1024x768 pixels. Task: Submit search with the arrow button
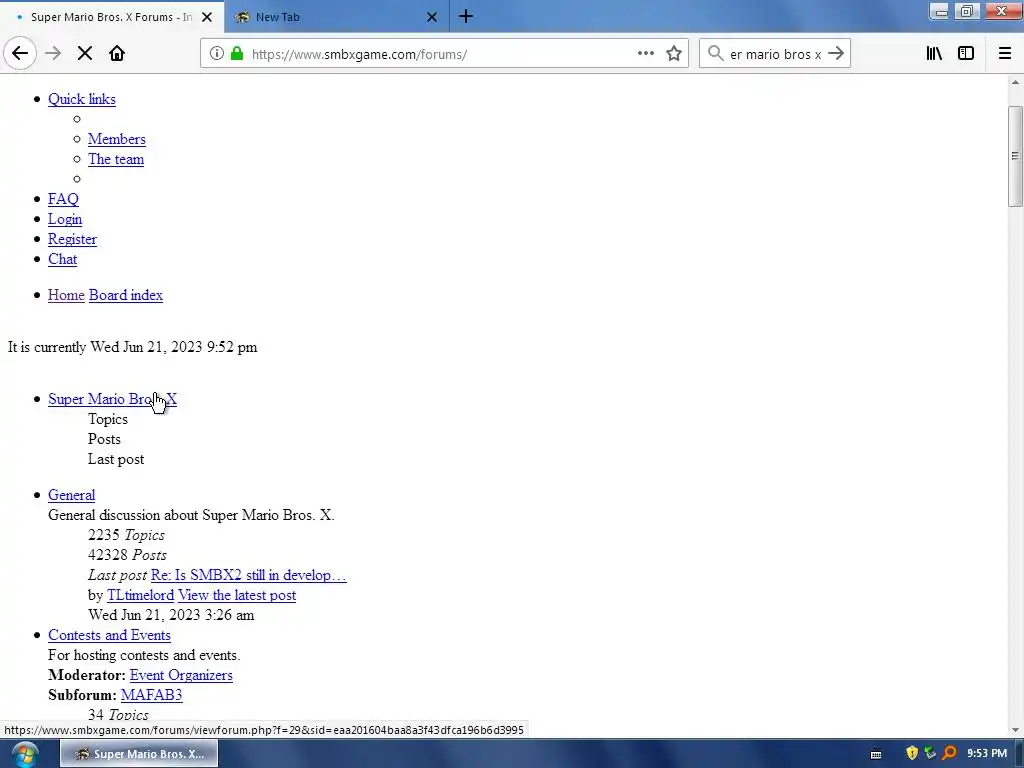click(836, 54)
